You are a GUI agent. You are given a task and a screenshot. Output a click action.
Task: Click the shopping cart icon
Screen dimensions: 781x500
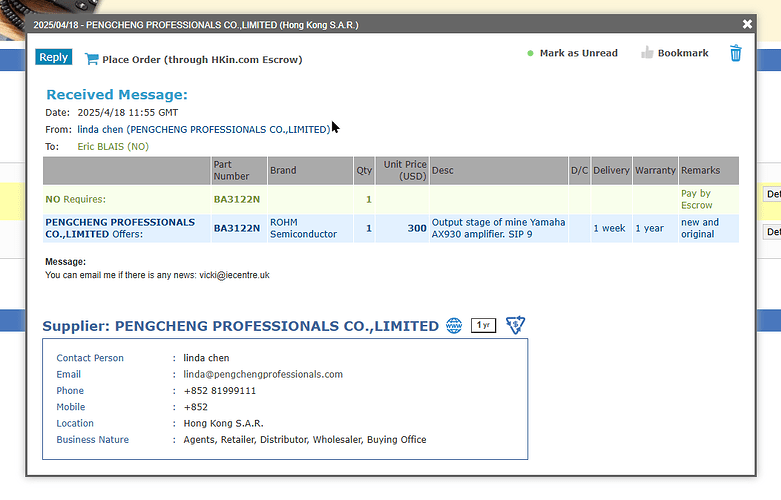tap(91, 59)
